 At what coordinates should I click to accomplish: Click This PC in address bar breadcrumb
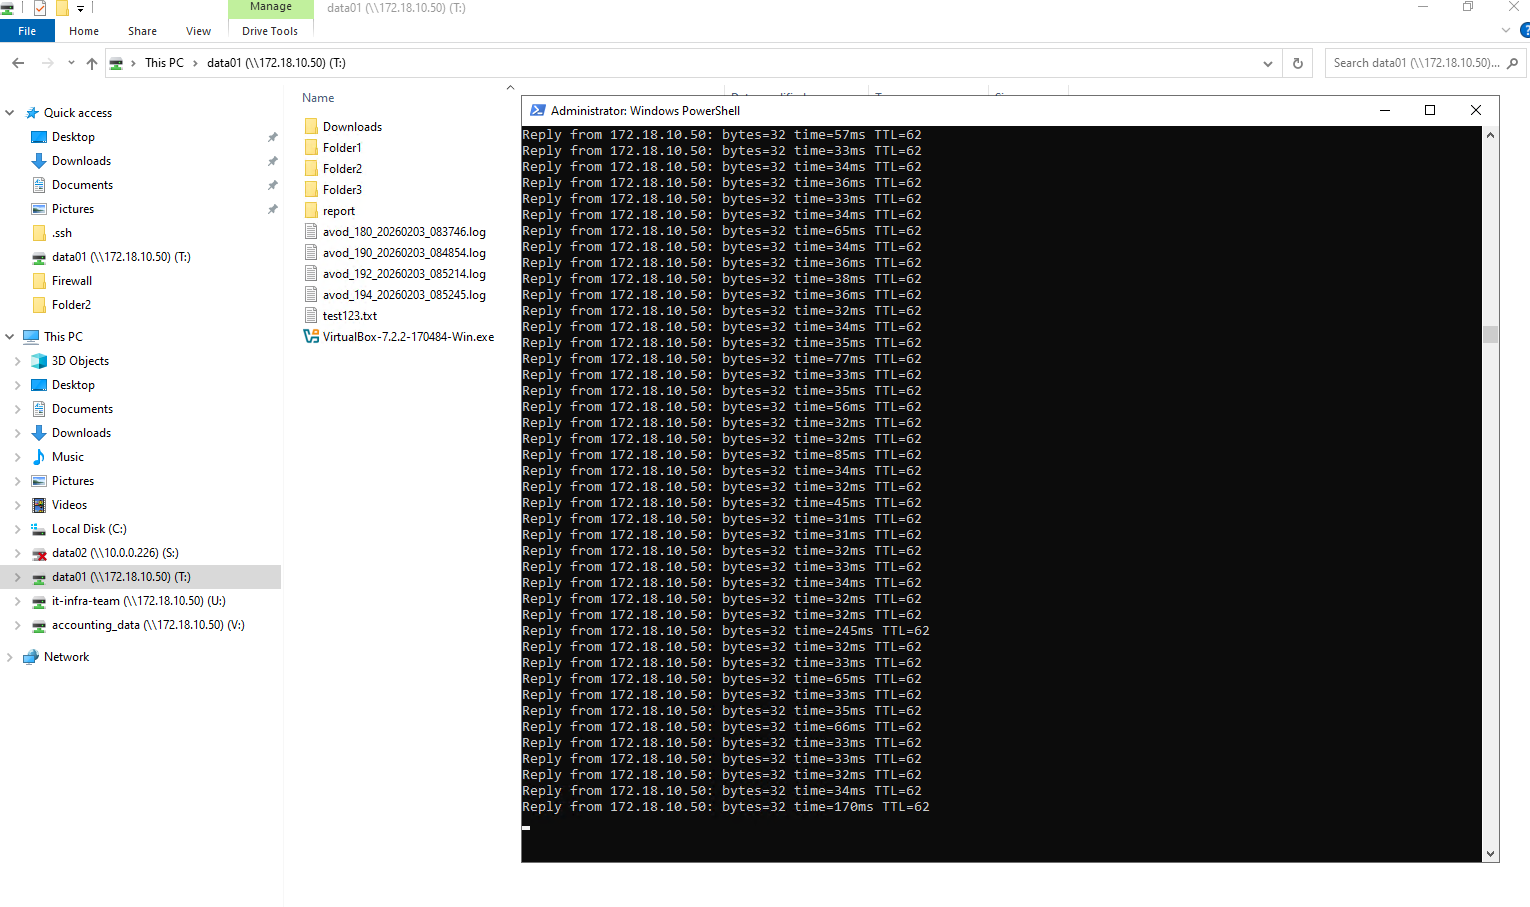coord(164,63)
